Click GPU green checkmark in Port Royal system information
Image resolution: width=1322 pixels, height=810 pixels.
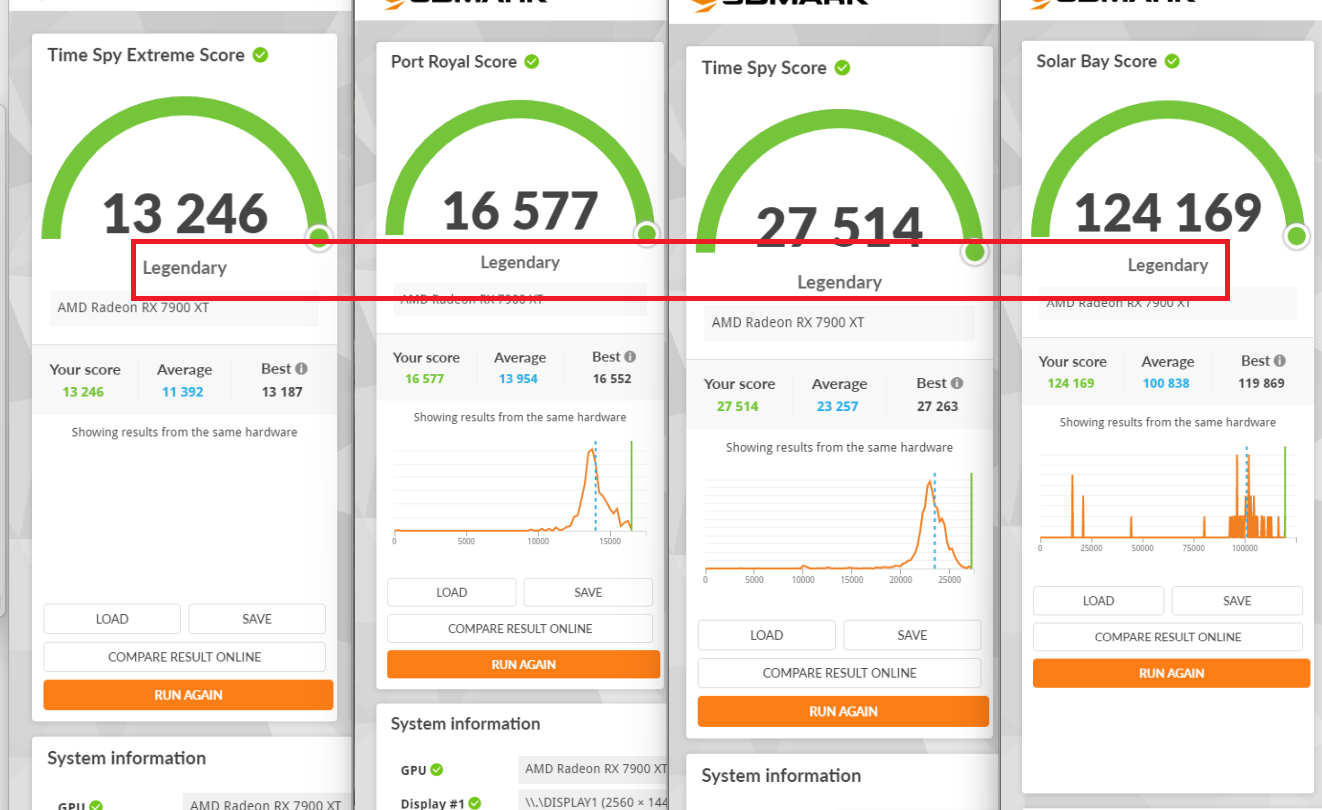[437, 770]
